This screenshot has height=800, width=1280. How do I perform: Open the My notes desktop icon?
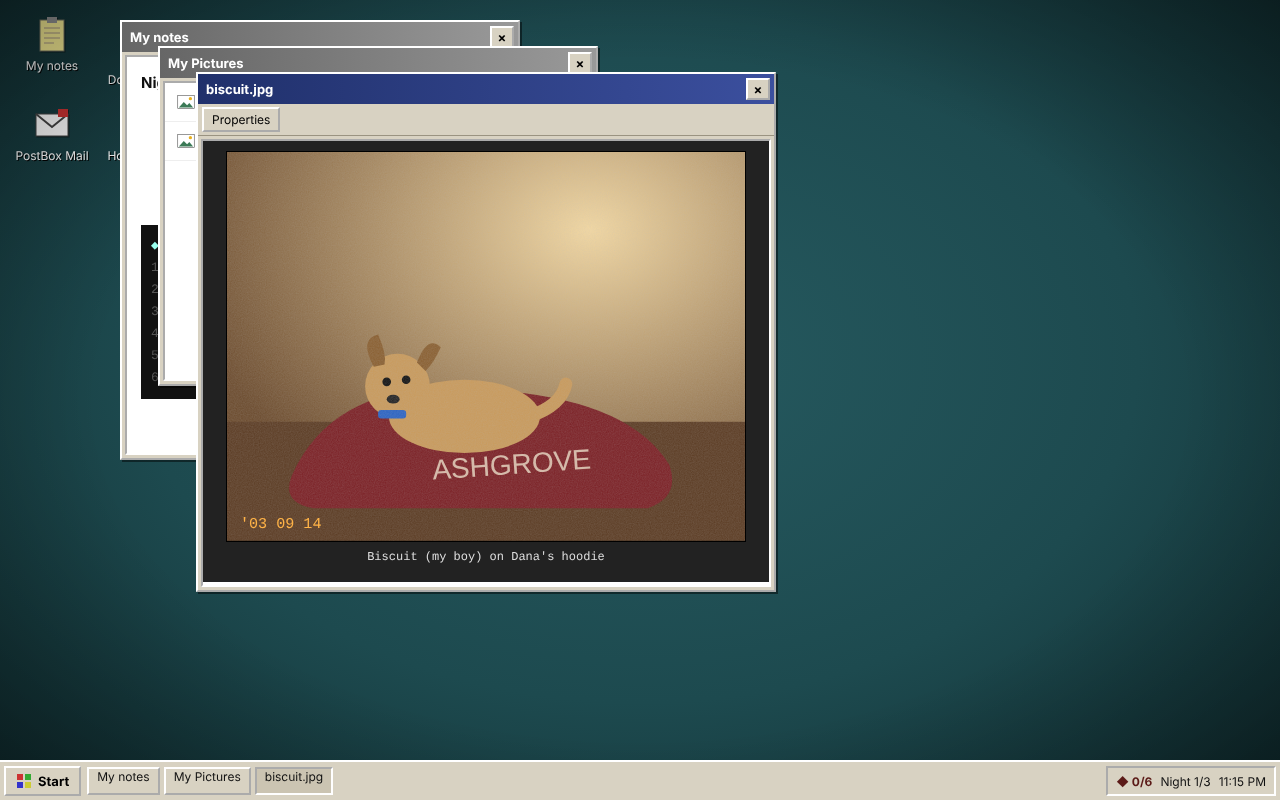pyautogui.click(x=52, y=45)
